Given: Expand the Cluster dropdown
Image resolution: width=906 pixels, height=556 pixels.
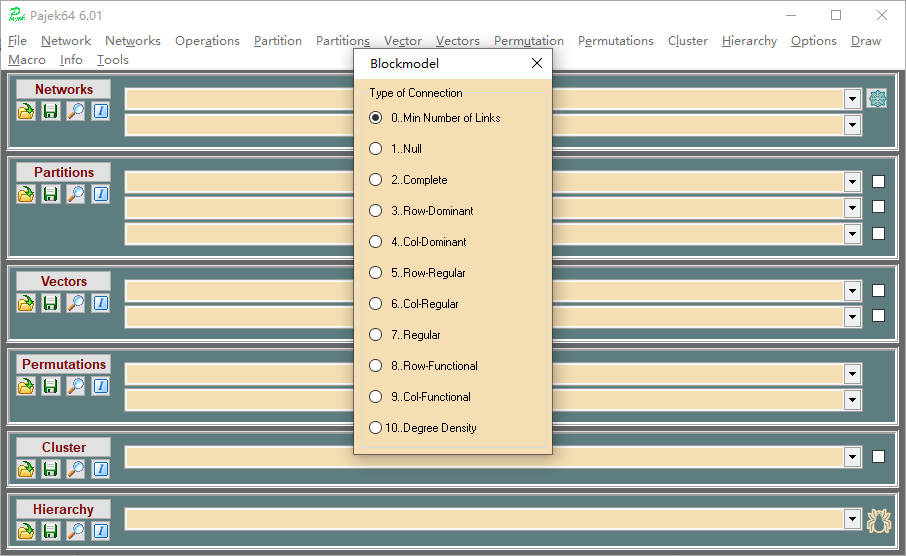Looking at the screenshot, I should click(852, 457).
